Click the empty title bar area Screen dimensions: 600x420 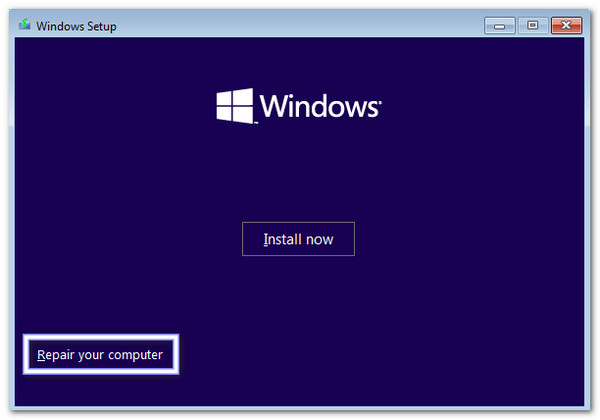(300, 26)
